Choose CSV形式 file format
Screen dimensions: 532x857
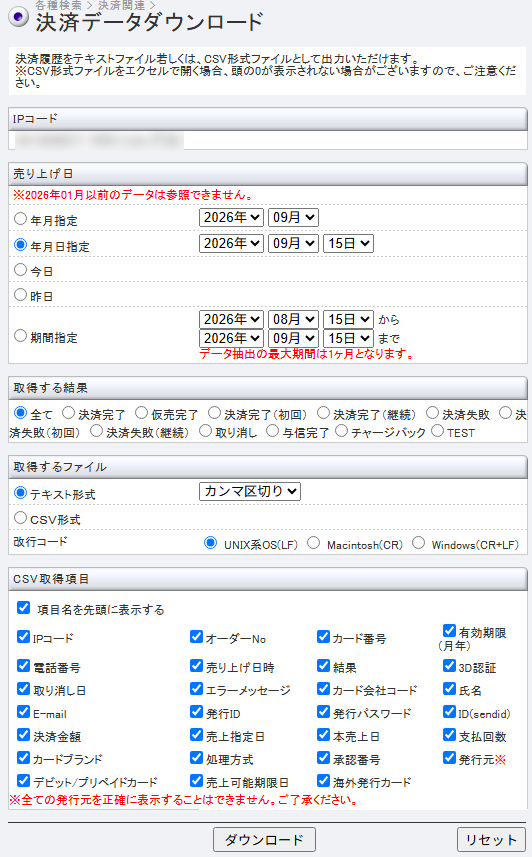pos(20,518)
